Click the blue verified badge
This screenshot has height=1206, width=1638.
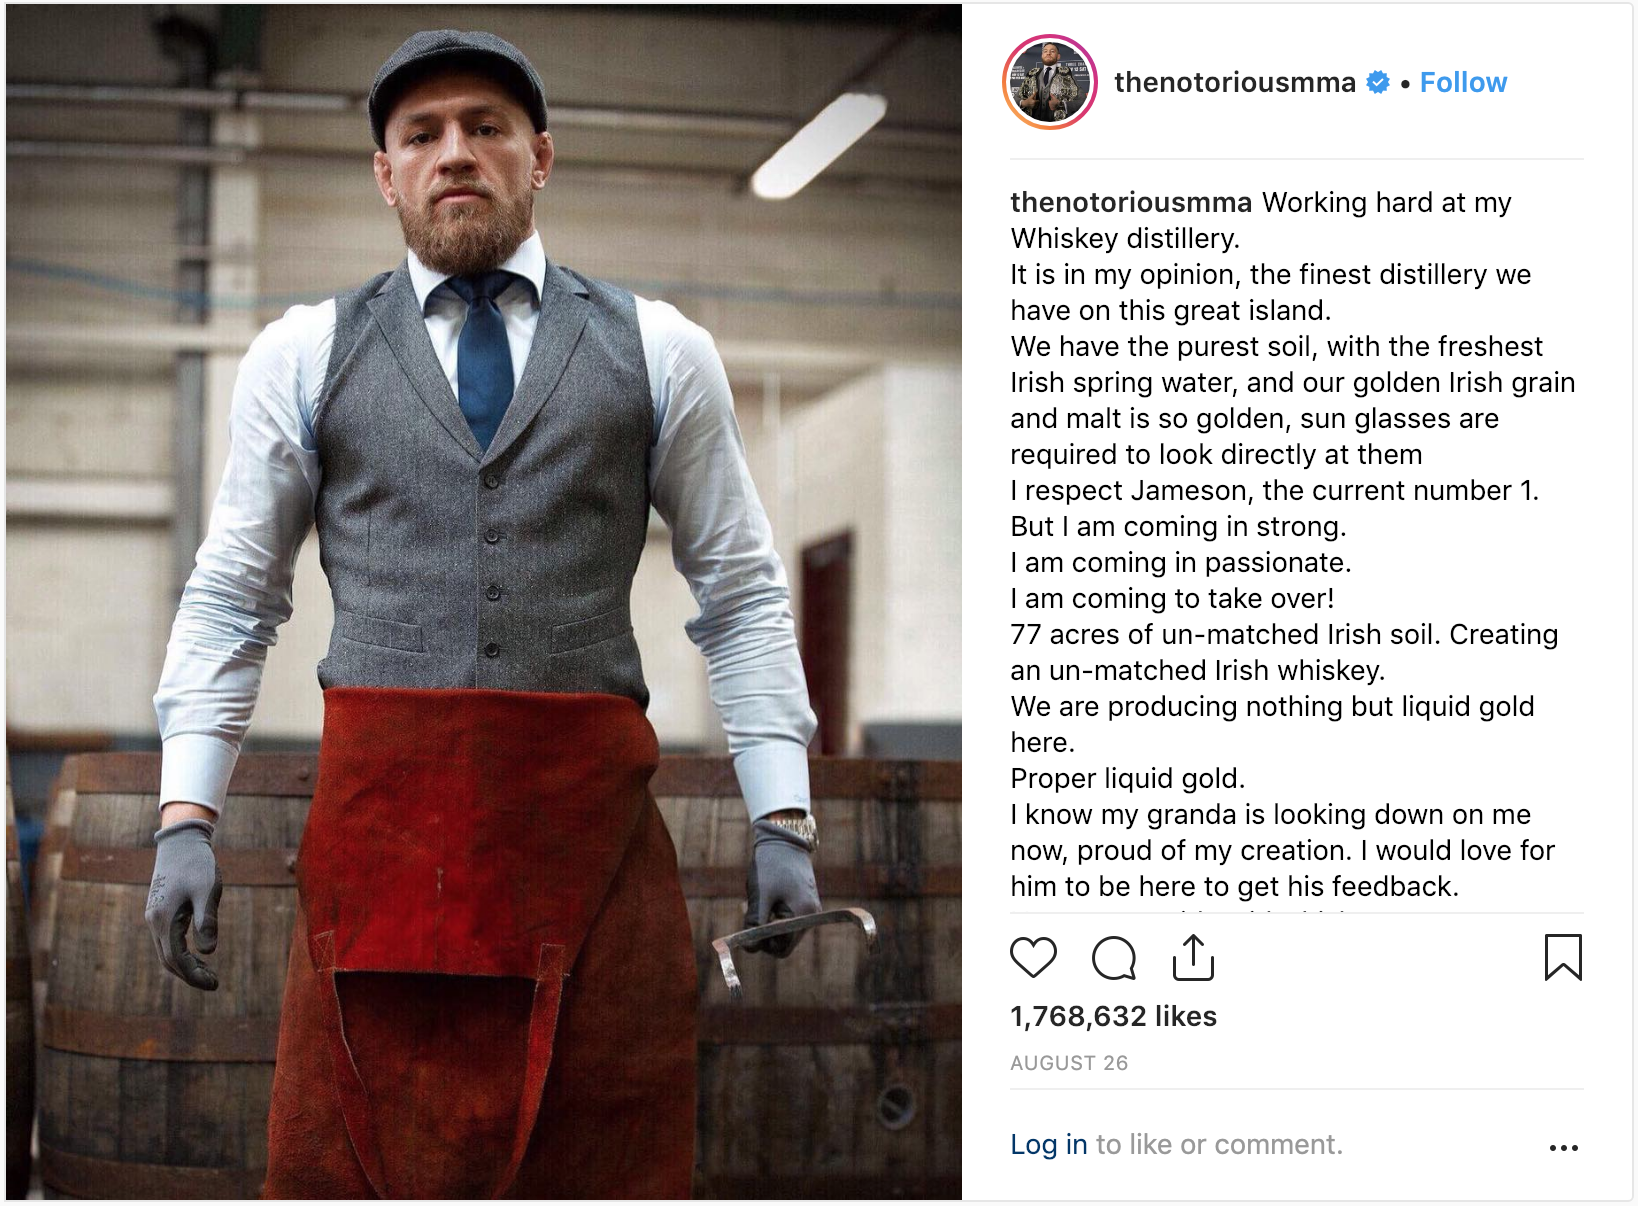(1378, 83)
